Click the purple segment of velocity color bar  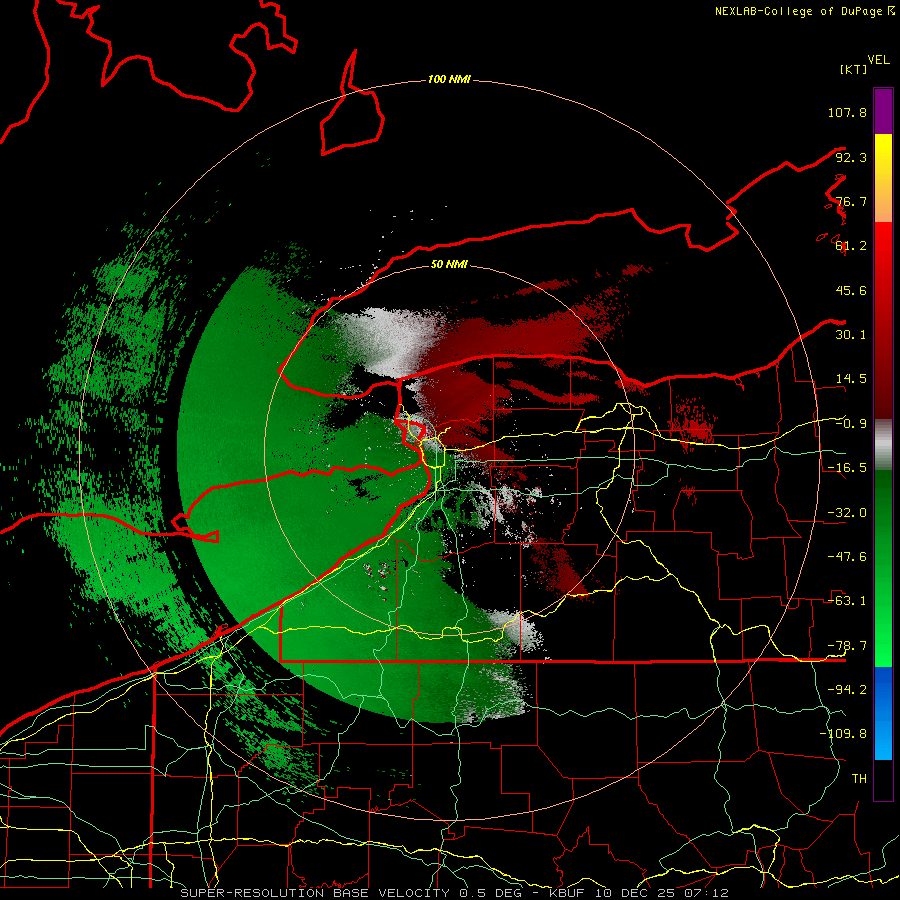tap(883, 111)
